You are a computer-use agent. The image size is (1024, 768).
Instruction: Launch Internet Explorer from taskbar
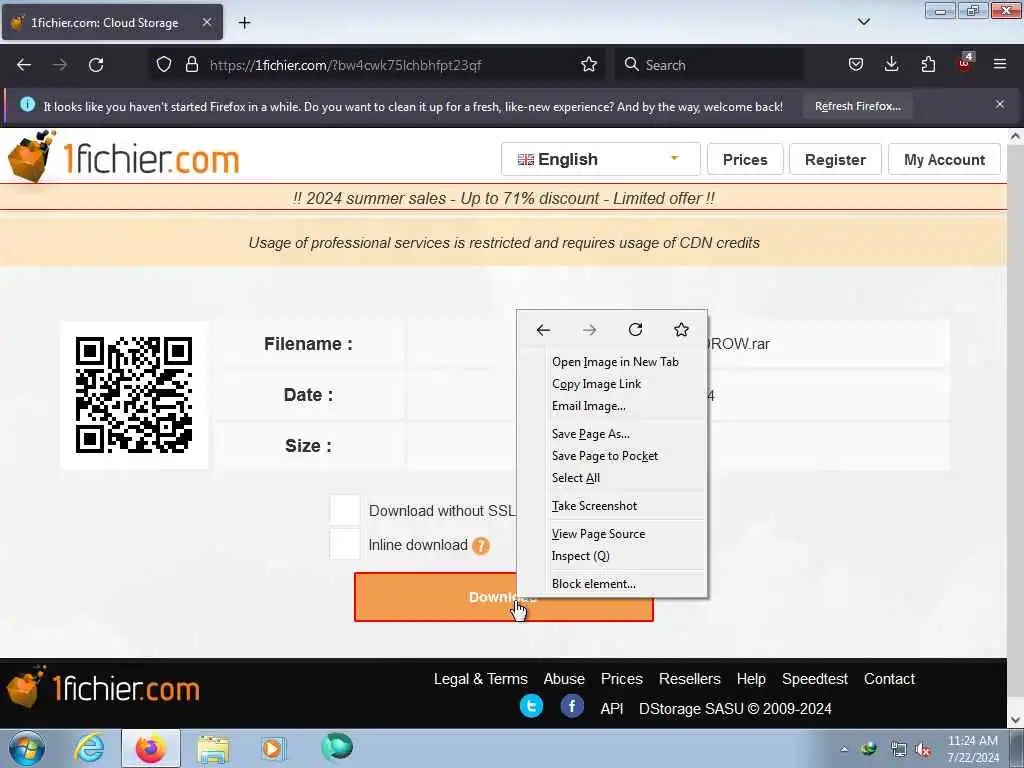[89, 748]
